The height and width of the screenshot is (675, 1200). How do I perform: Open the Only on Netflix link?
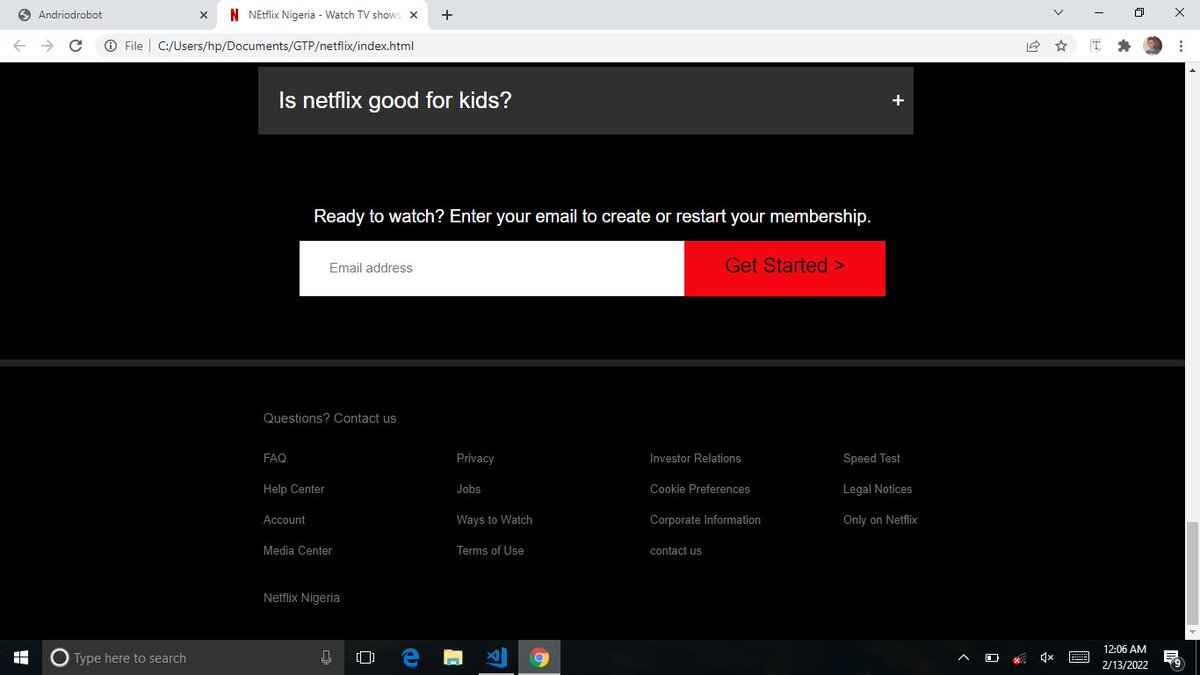[x=880, y=520]
